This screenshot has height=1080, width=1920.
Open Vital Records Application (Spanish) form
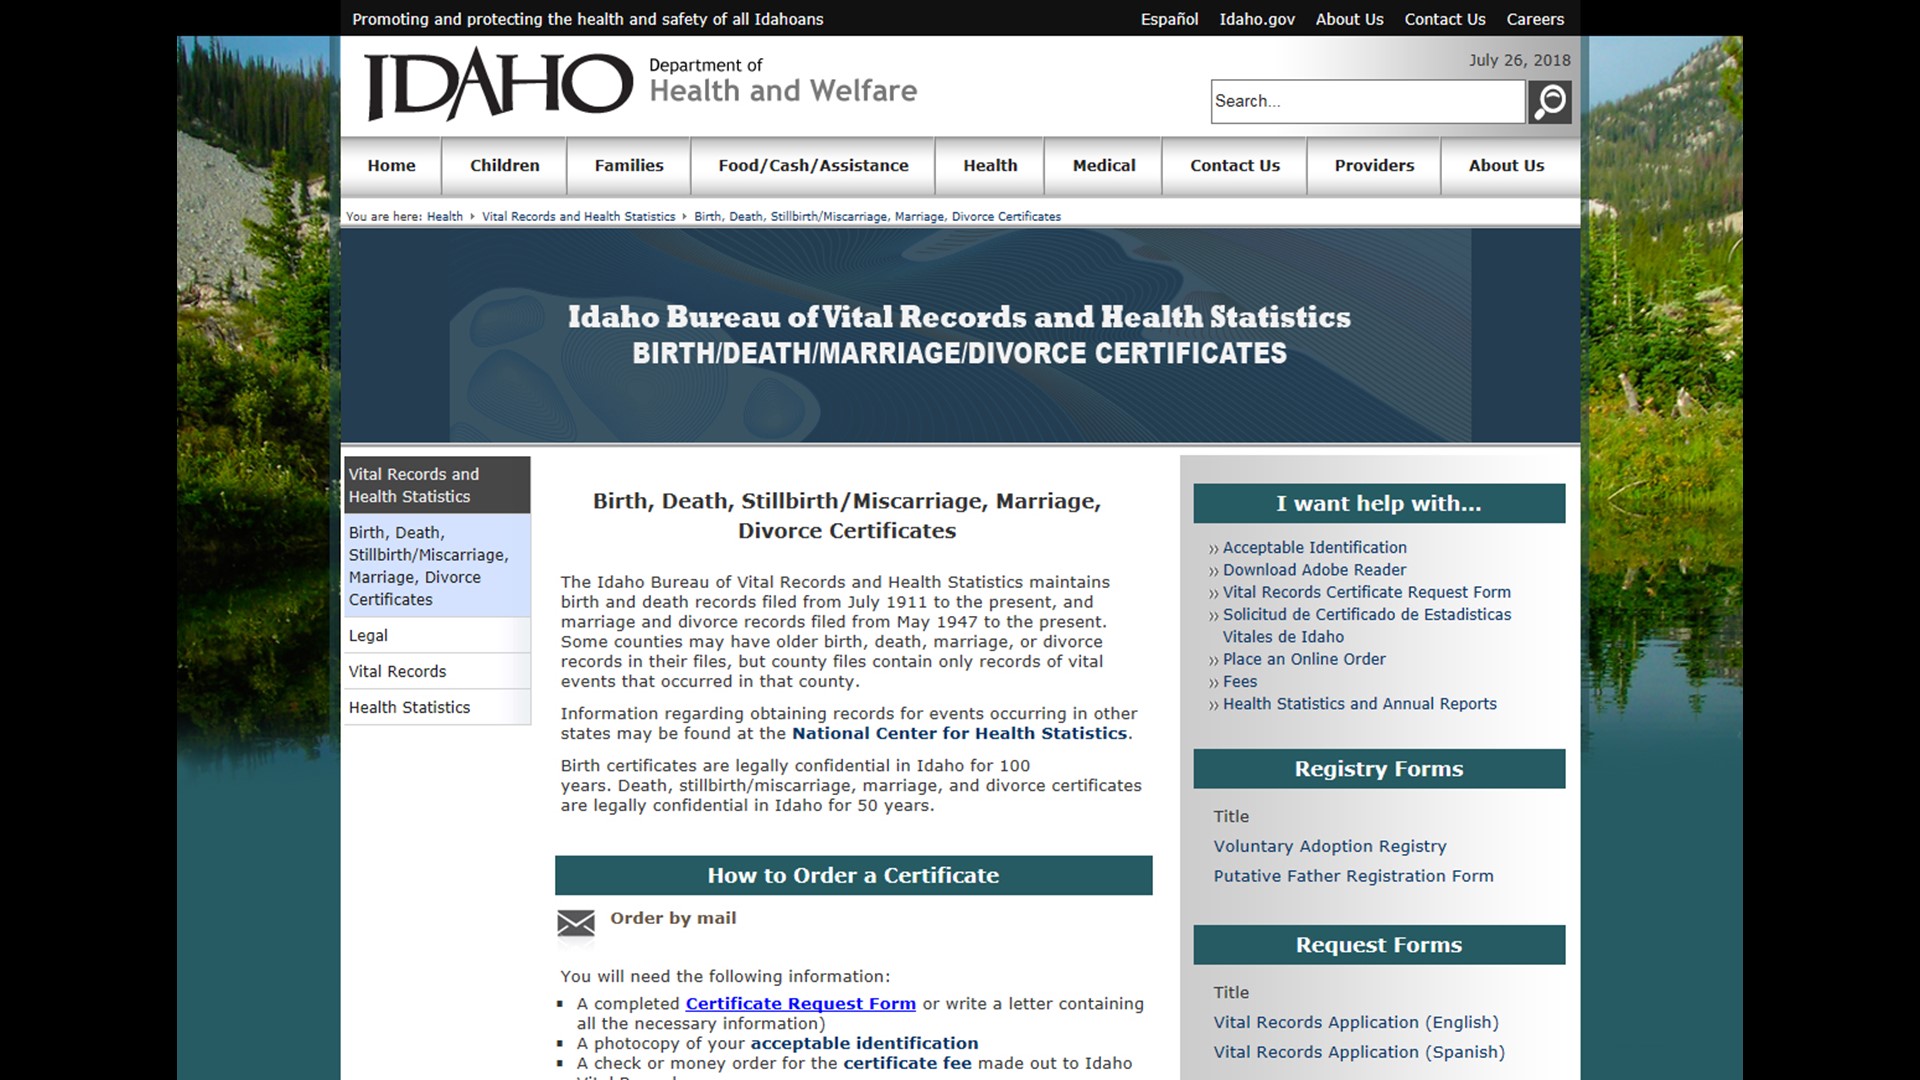tap(1358, 1052)
